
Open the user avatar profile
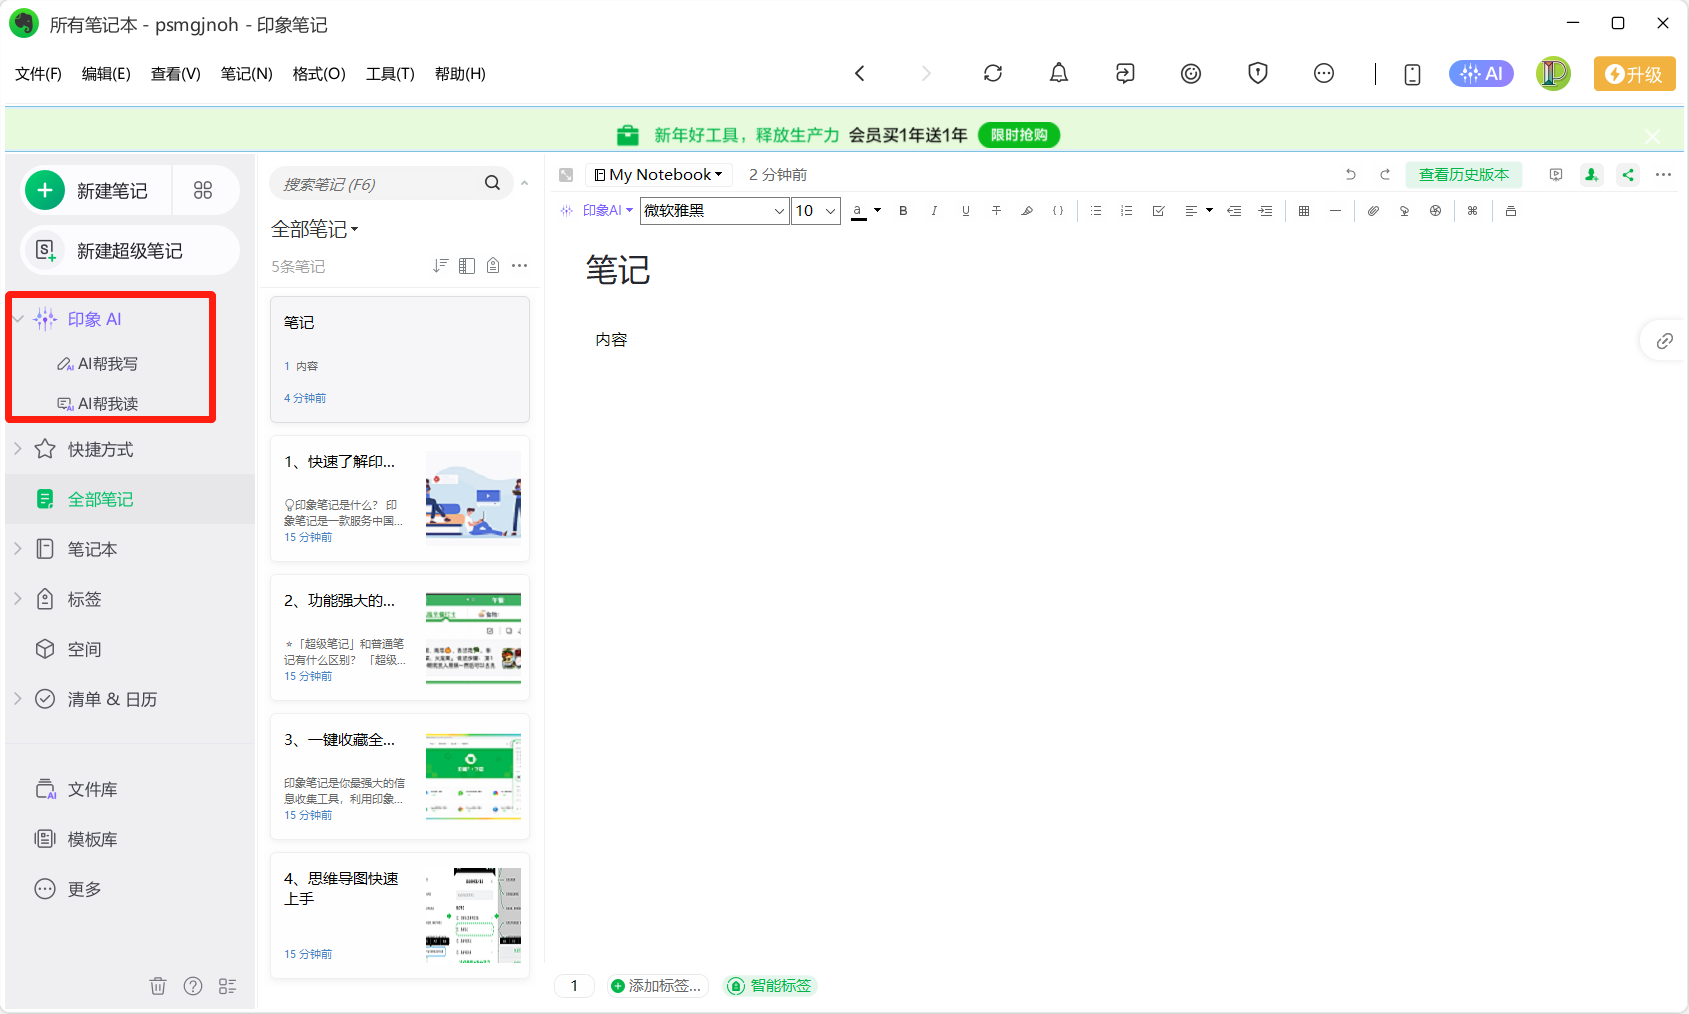point(1553,73)
